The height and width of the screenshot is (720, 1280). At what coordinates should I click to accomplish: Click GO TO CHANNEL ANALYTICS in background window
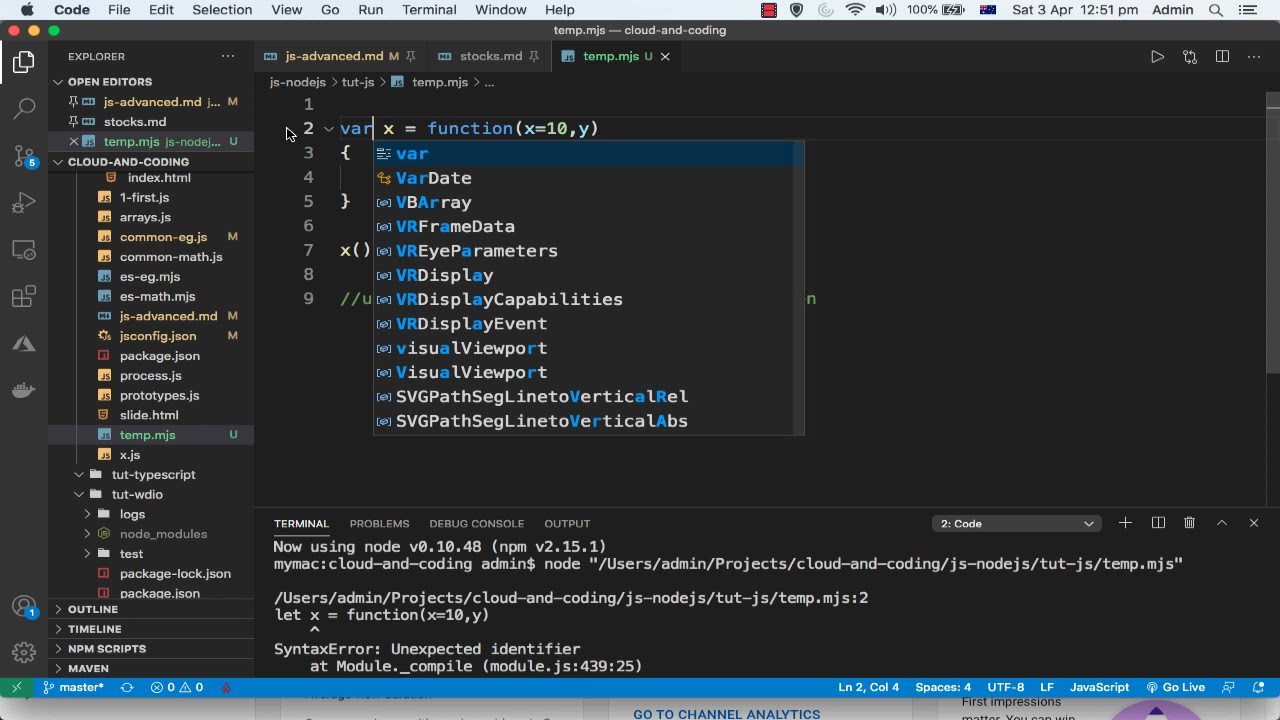pyautogui.click(x=727, y=713)
